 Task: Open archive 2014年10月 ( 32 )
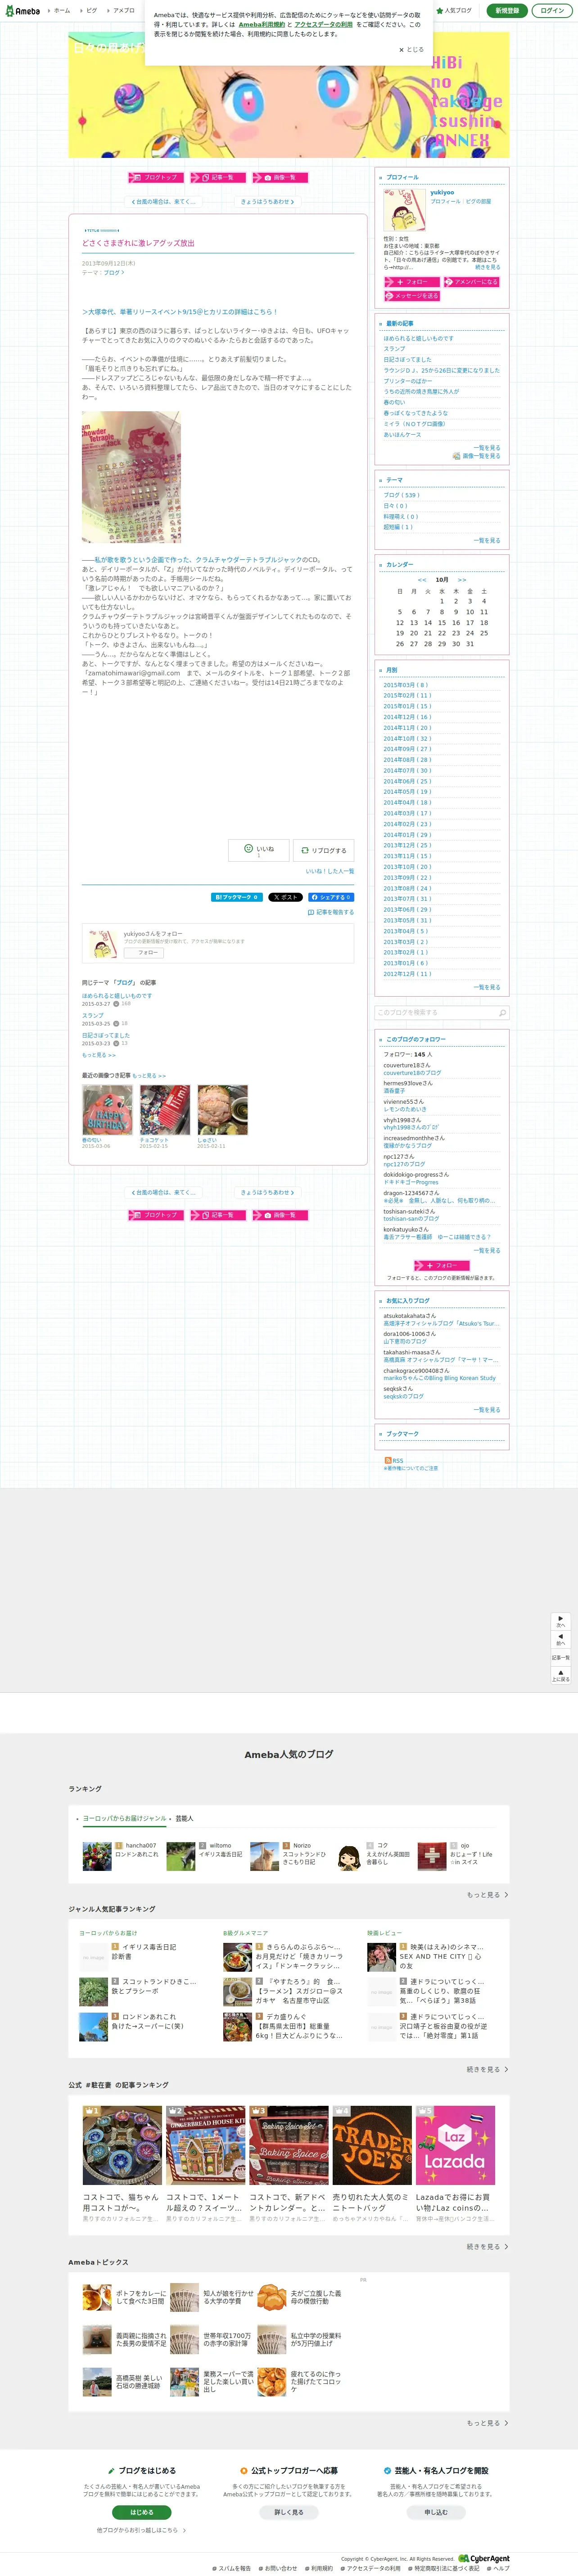[x=407, y=738]
